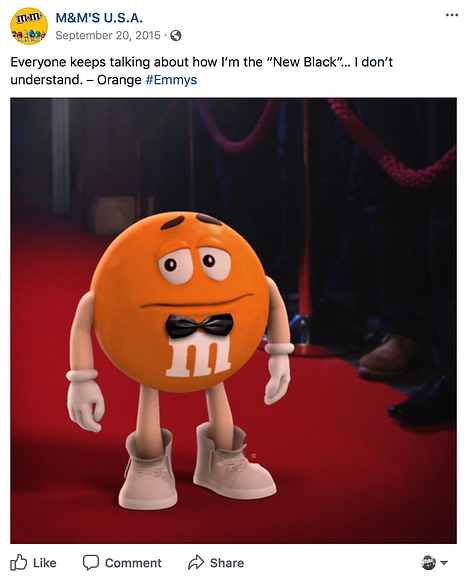Open the September 20, 2015 timestamp

(x=108, y=35)
